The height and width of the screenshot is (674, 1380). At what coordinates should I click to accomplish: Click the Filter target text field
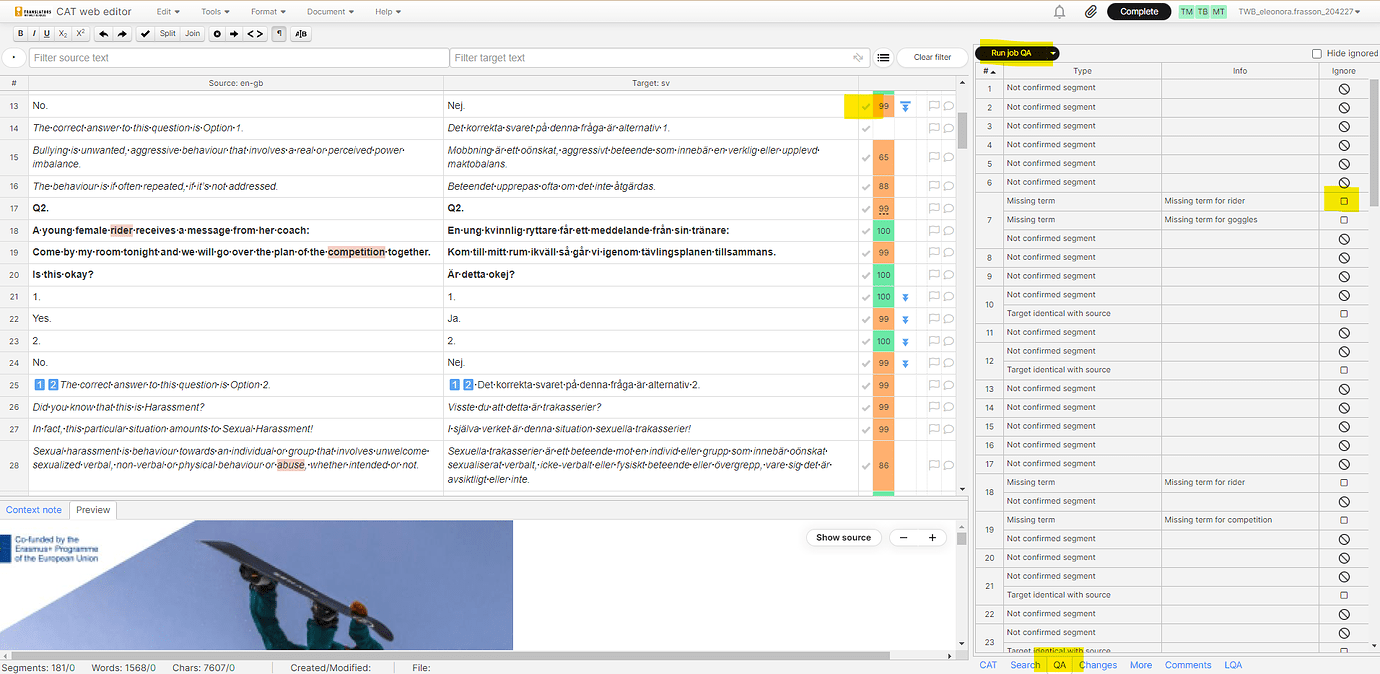click(x=659, y=58)
